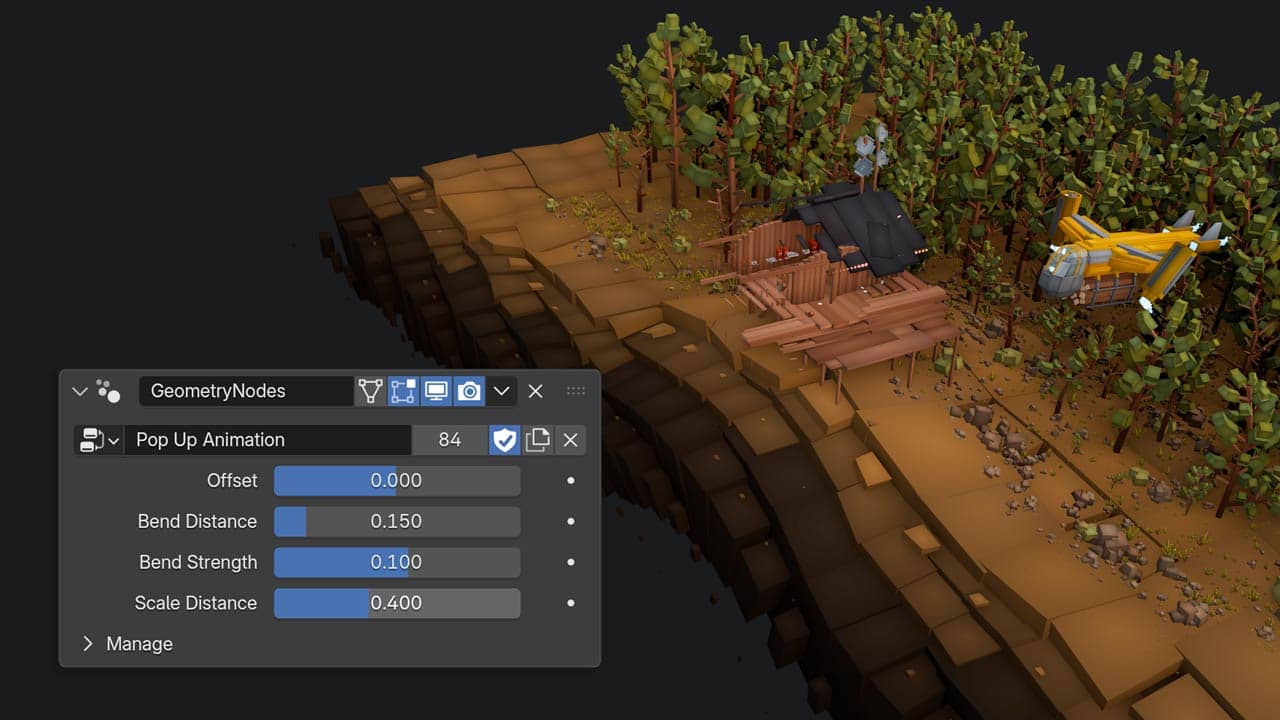Click the animate dot beside Offset
Viewport: 1280px width, 720px height.
pyautogui.click(x=571, y=481)
